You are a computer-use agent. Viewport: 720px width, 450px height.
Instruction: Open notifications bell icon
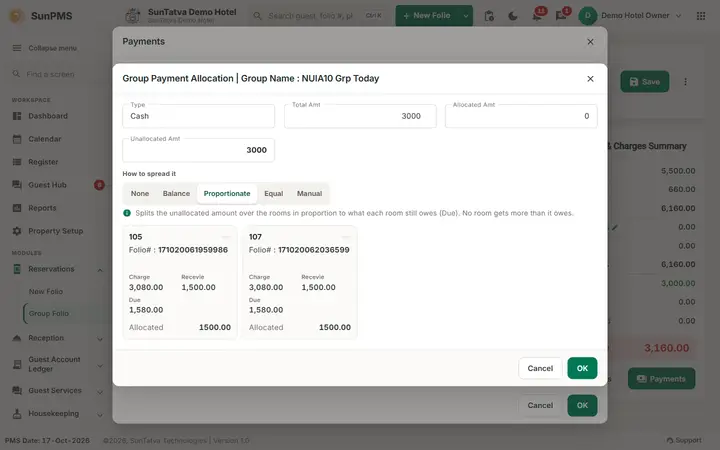[x=537, y=16]
